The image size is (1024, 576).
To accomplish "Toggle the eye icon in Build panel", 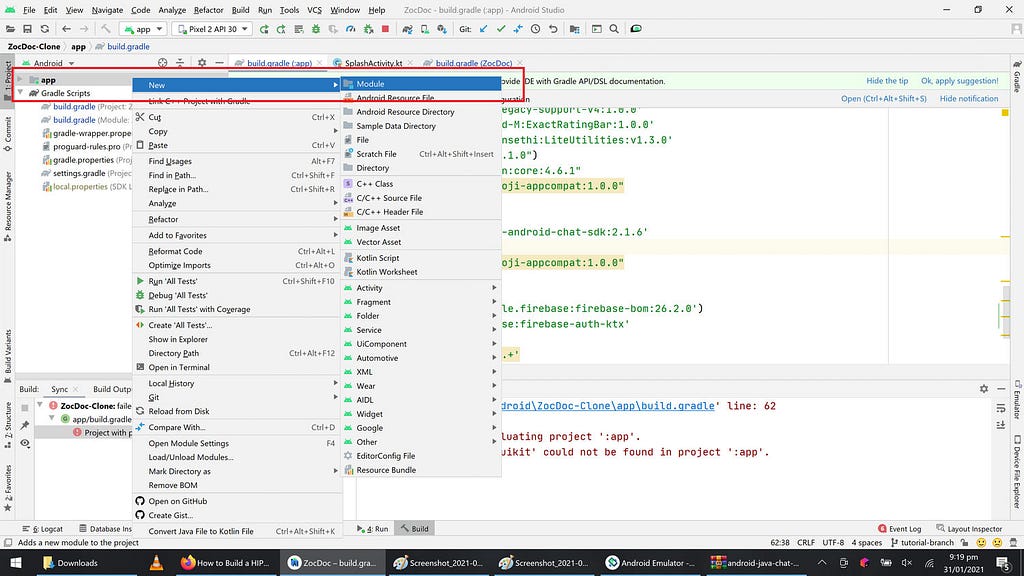I will [x=25, y=443].
